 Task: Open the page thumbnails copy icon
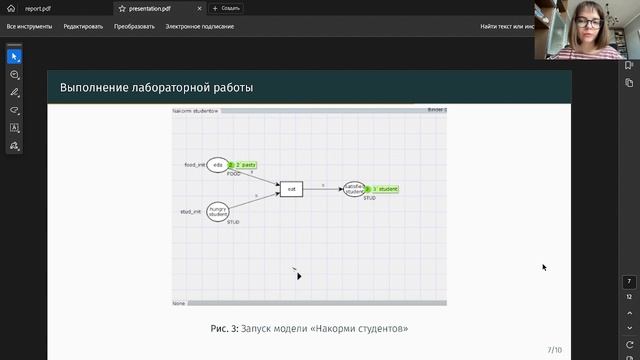(x=629, y=83)
